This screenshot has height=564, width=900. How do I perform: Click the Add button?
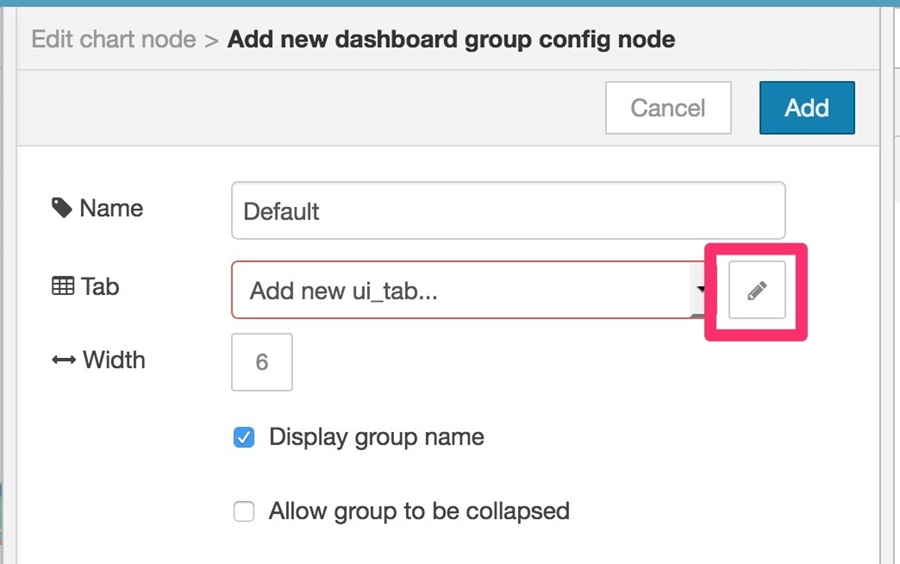[806, 108]
